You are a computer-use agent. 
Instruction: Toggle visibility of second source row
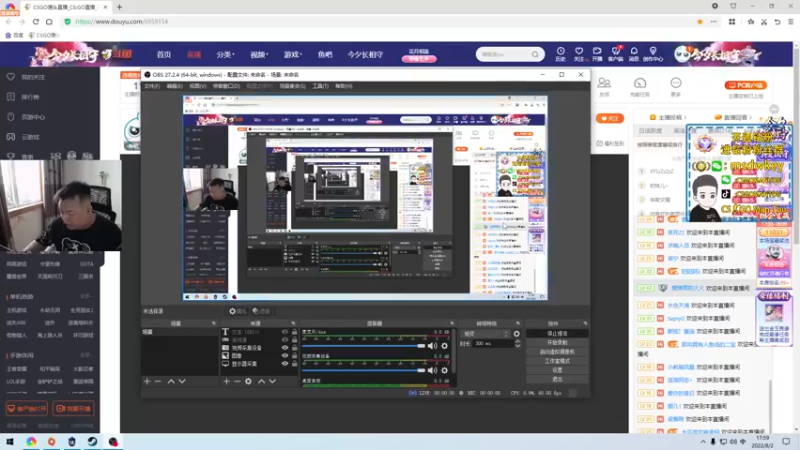pyautogui.click(x=285, y=340)
